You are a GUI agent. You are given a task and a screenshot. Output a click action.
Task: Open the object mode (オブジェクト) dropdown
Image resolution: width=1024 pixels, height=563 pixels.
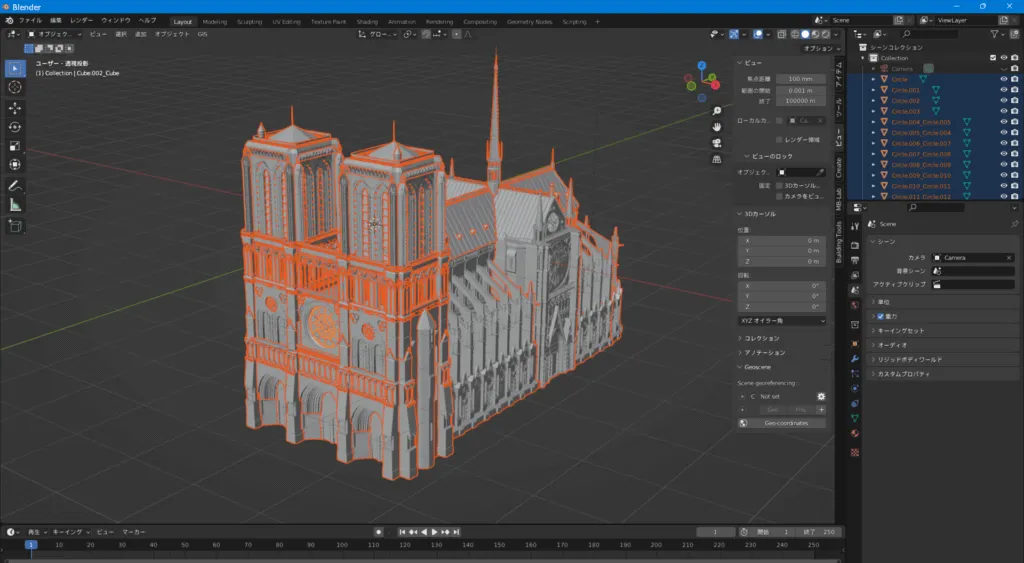click(55, 34)
